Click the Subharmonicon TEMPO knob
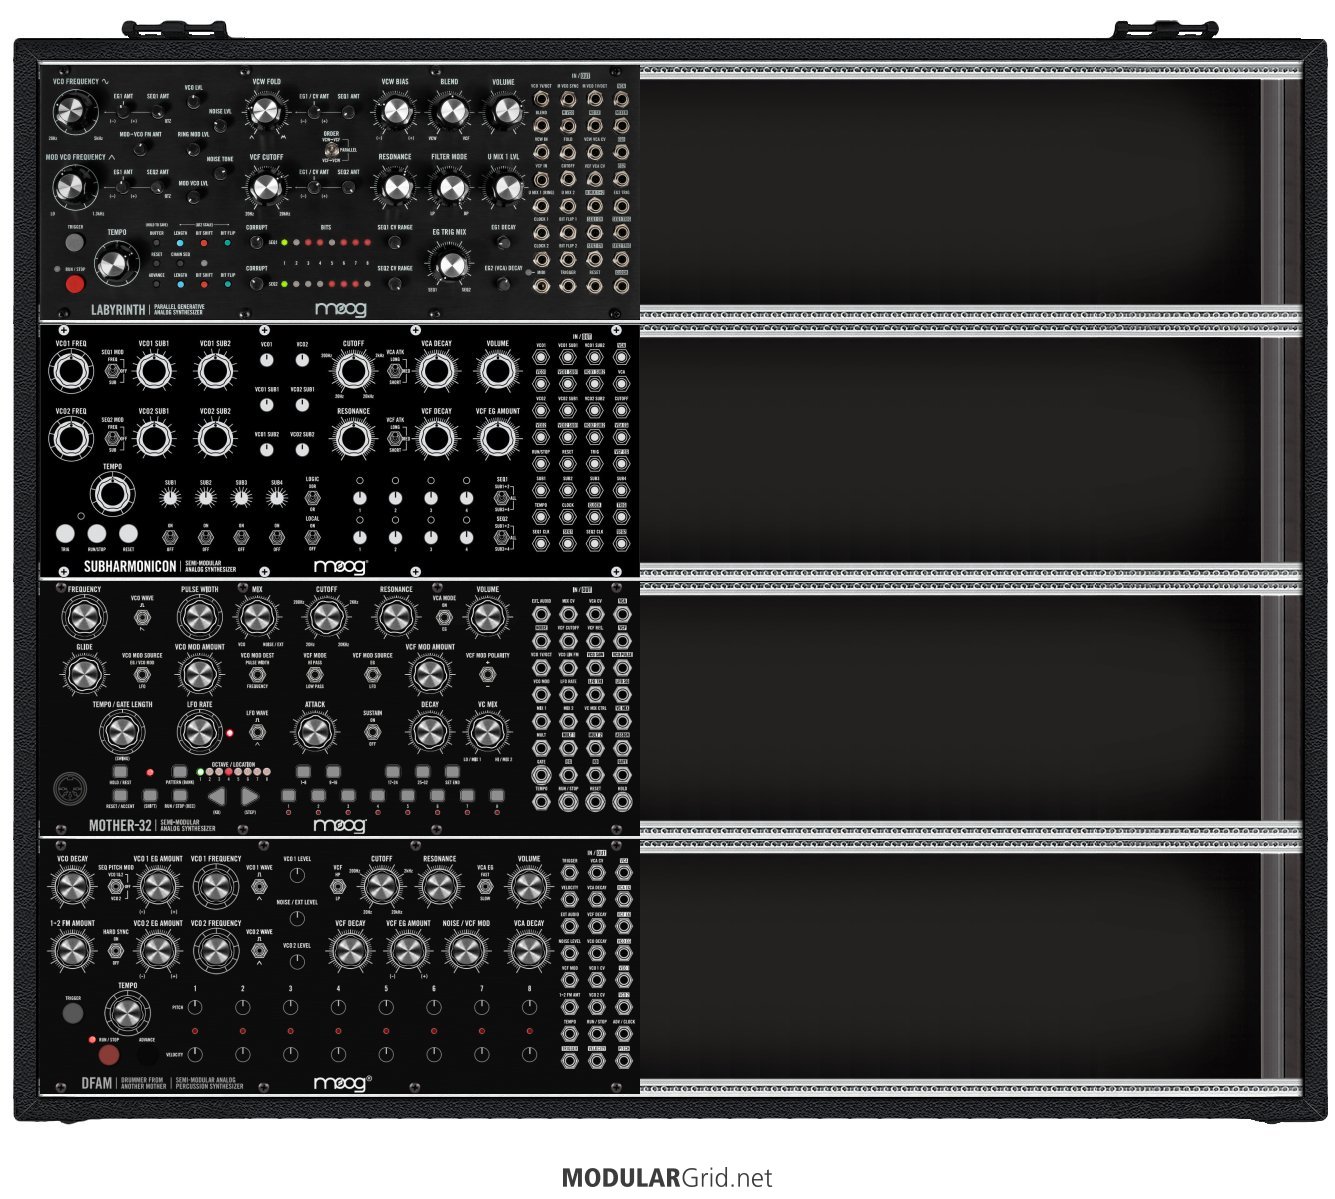This screenshot has width=1335, height=1199. point(112,494)
